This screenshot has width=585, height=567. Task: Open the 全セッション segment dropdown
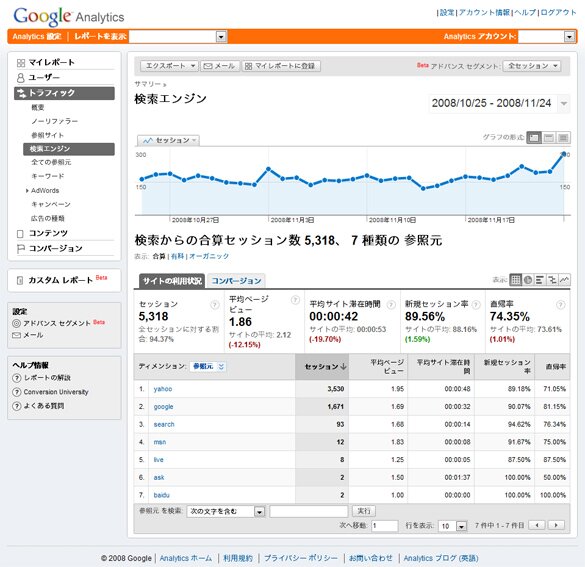pyautogui.click(x=532, y=66)
